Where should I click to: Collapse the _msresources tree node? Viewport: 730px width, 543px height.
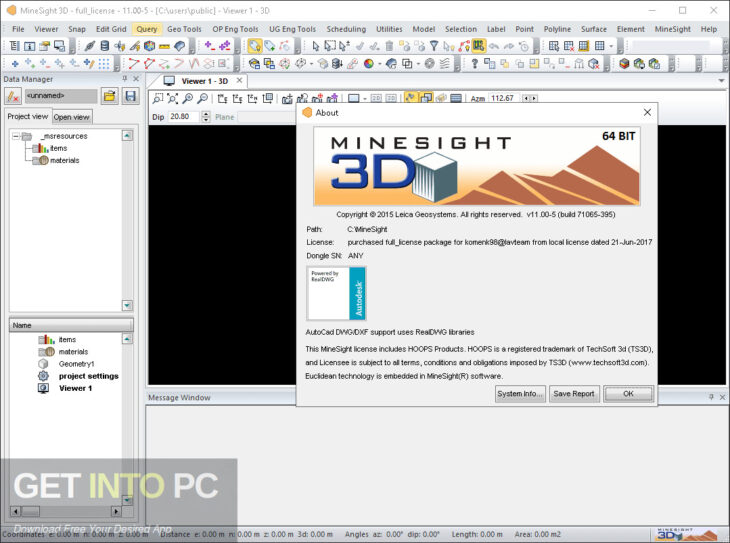click(15, 136)
